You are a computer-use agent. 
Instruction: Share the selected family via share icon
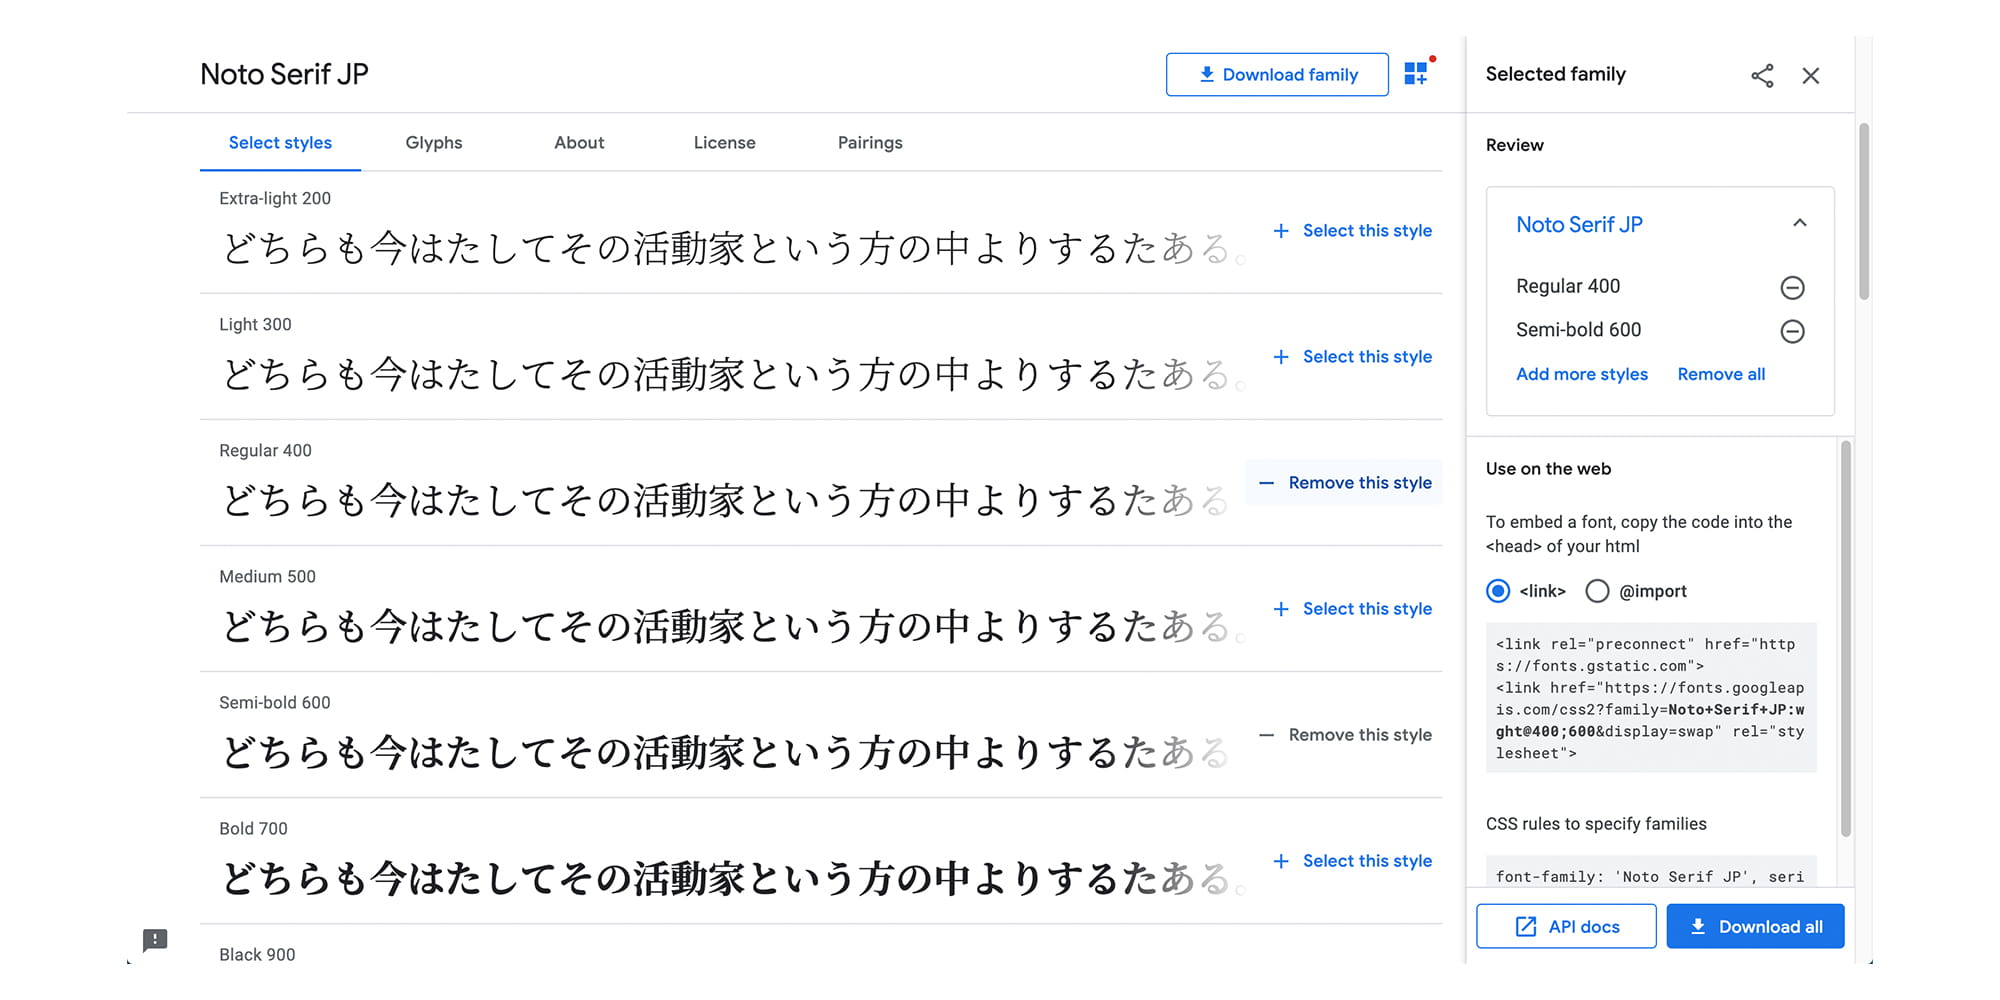click(x=1762, y=76)
